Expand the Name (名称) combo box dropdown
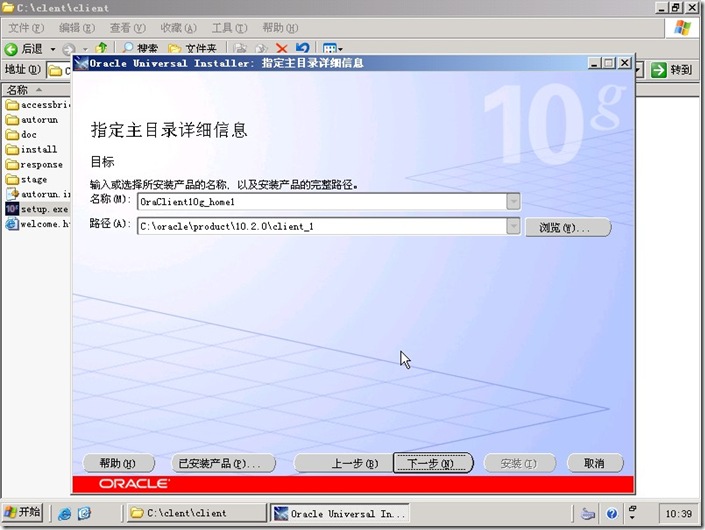705x530 pixels. 513,201
